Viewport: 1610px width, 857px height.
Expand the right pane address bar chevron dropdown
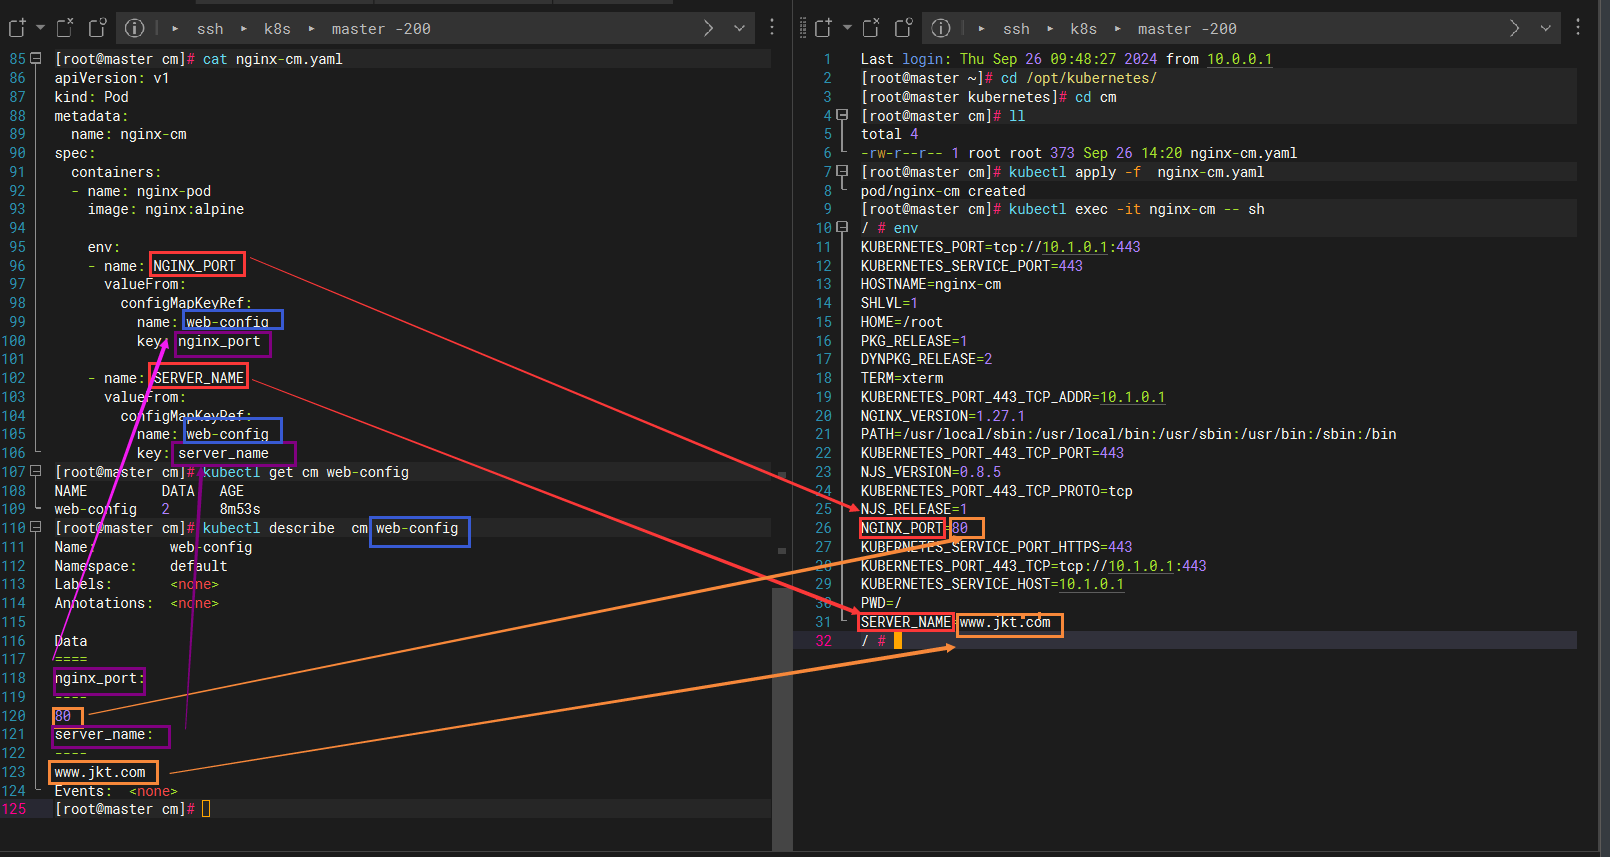[x=1546, y=28]
